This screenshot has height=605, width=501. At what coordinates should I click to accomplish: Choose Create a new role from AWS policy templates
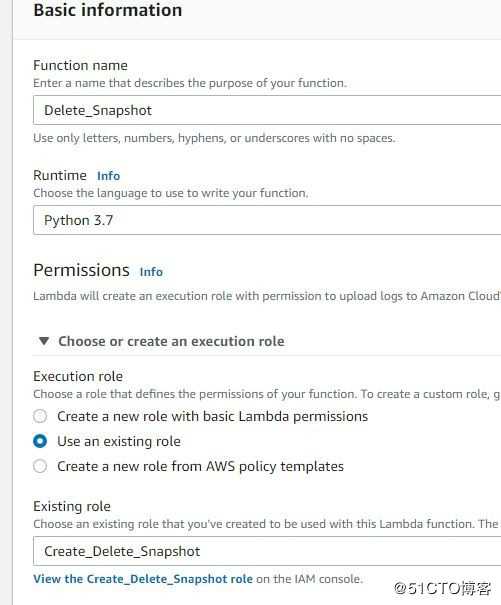tap(40, 466)
